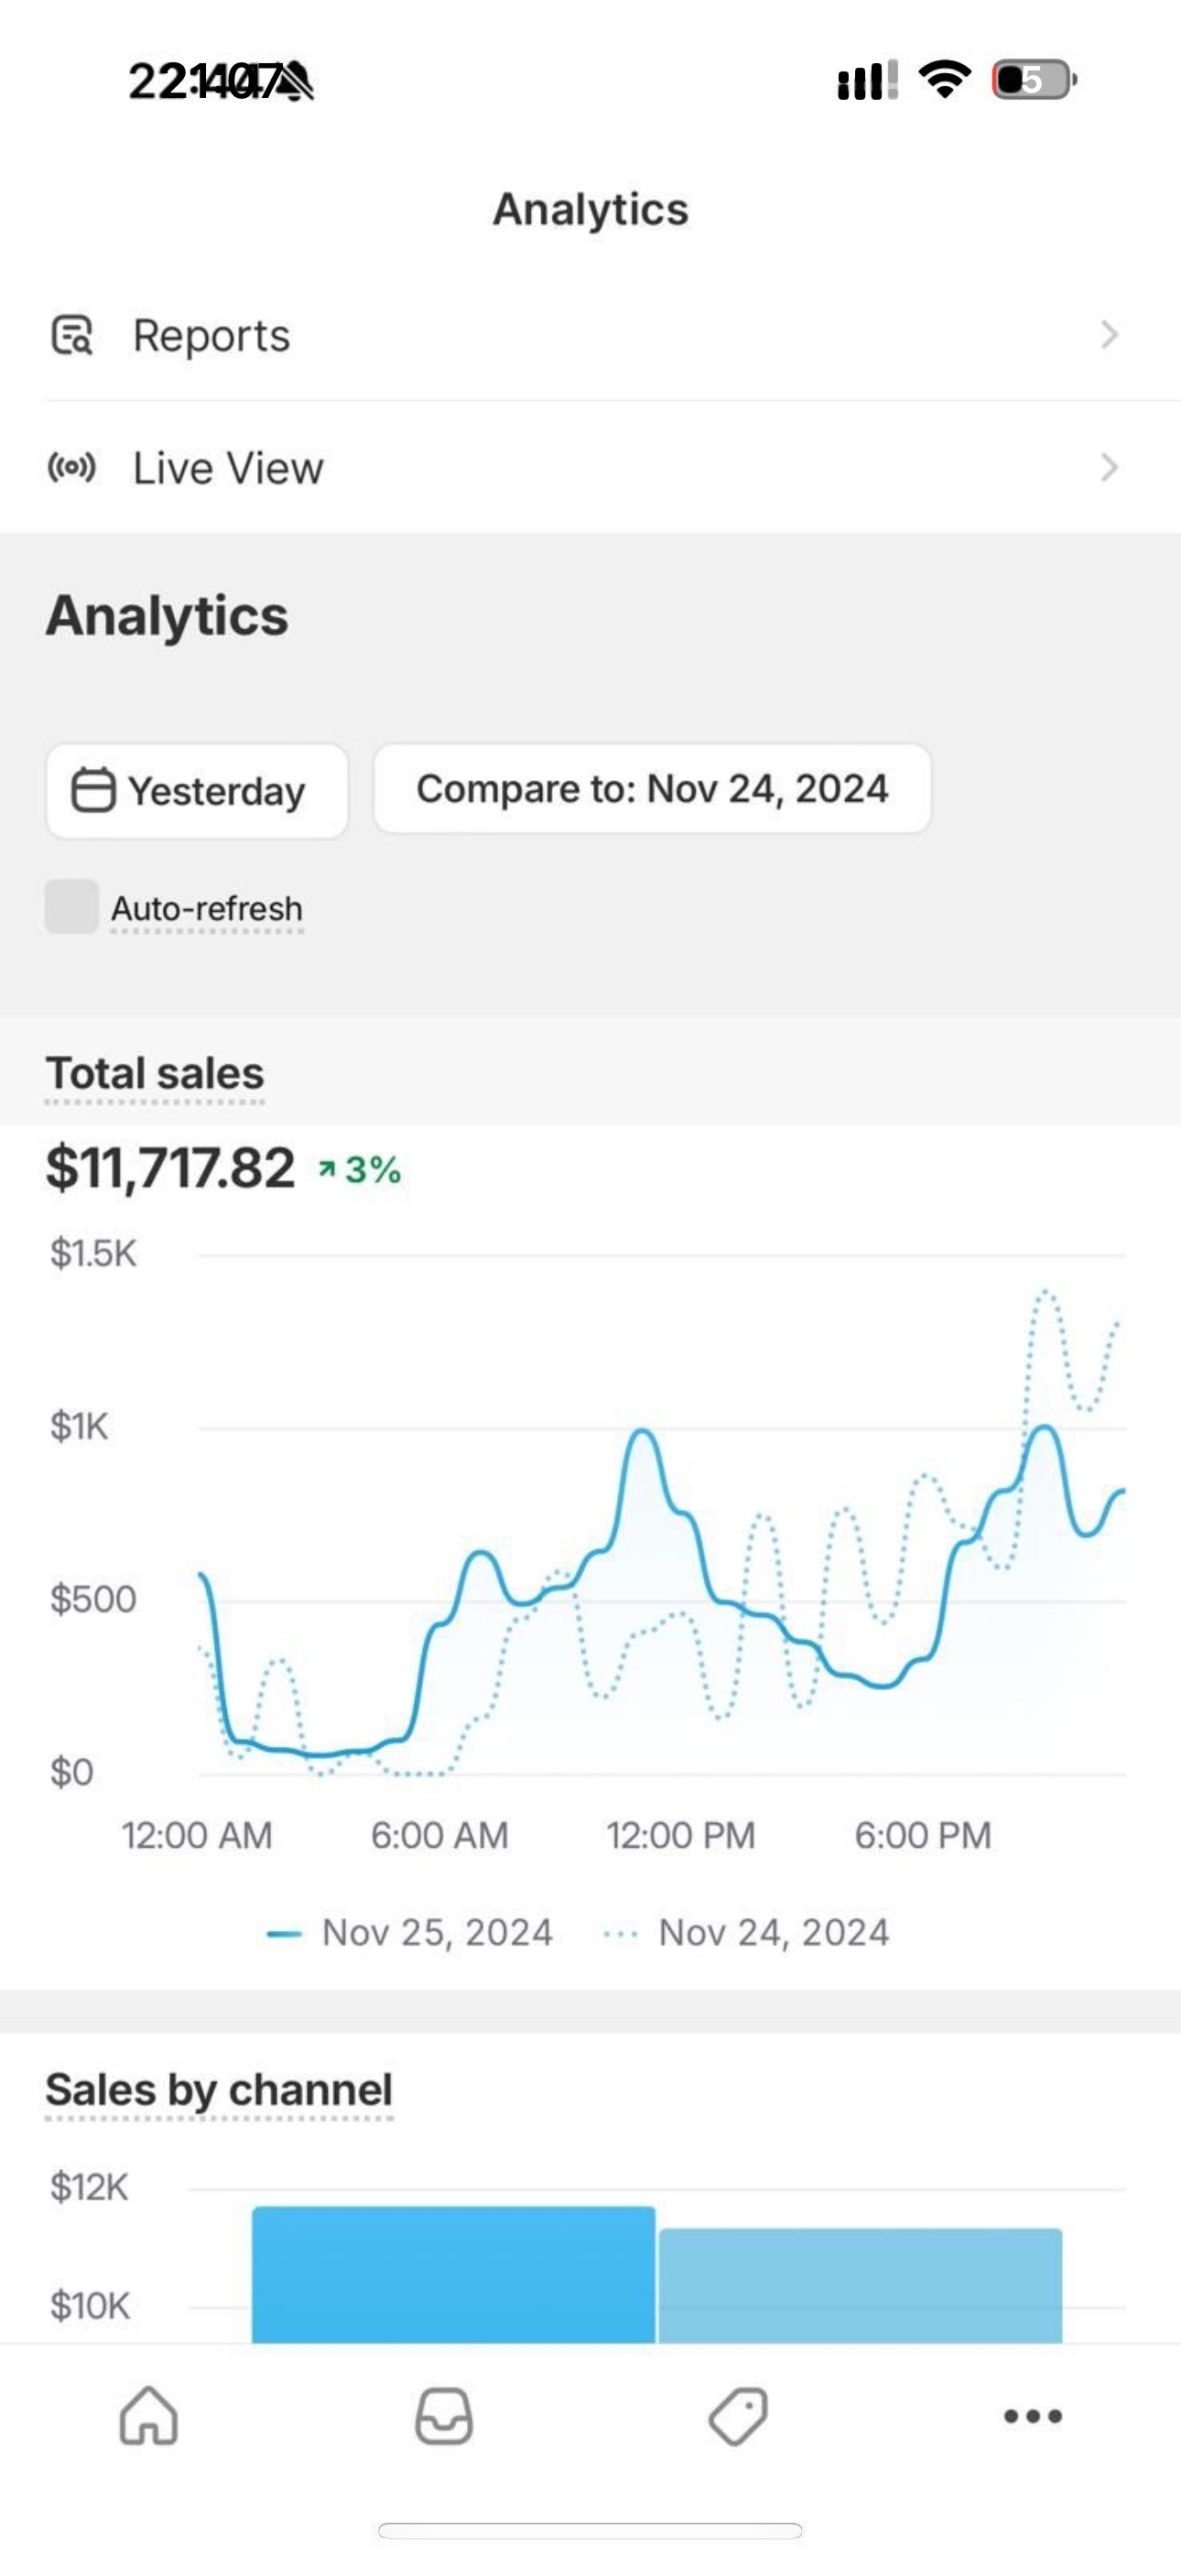This screenshot has height=2560, width=1181.
Task: Tap the calendar icon in Yesterday button
Action: (93, 790)
